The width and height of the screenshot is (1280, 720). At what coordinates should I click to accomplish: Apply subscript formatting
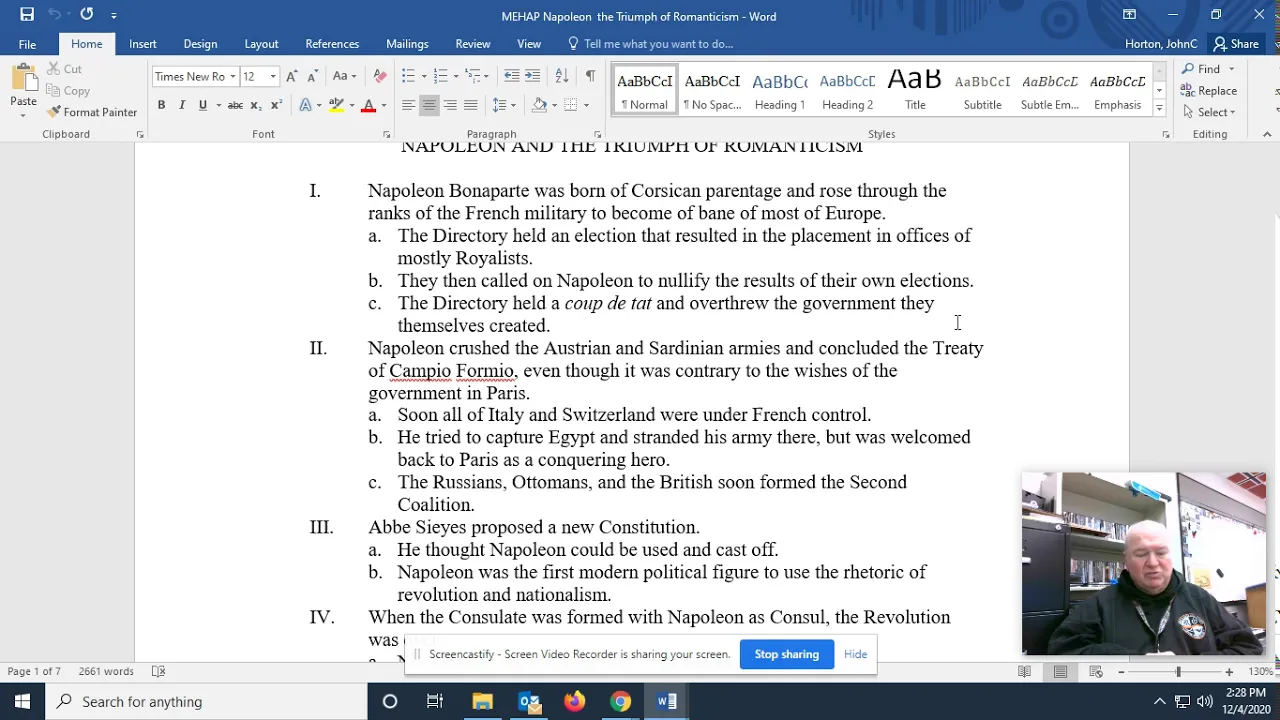(x=256, y=105)
